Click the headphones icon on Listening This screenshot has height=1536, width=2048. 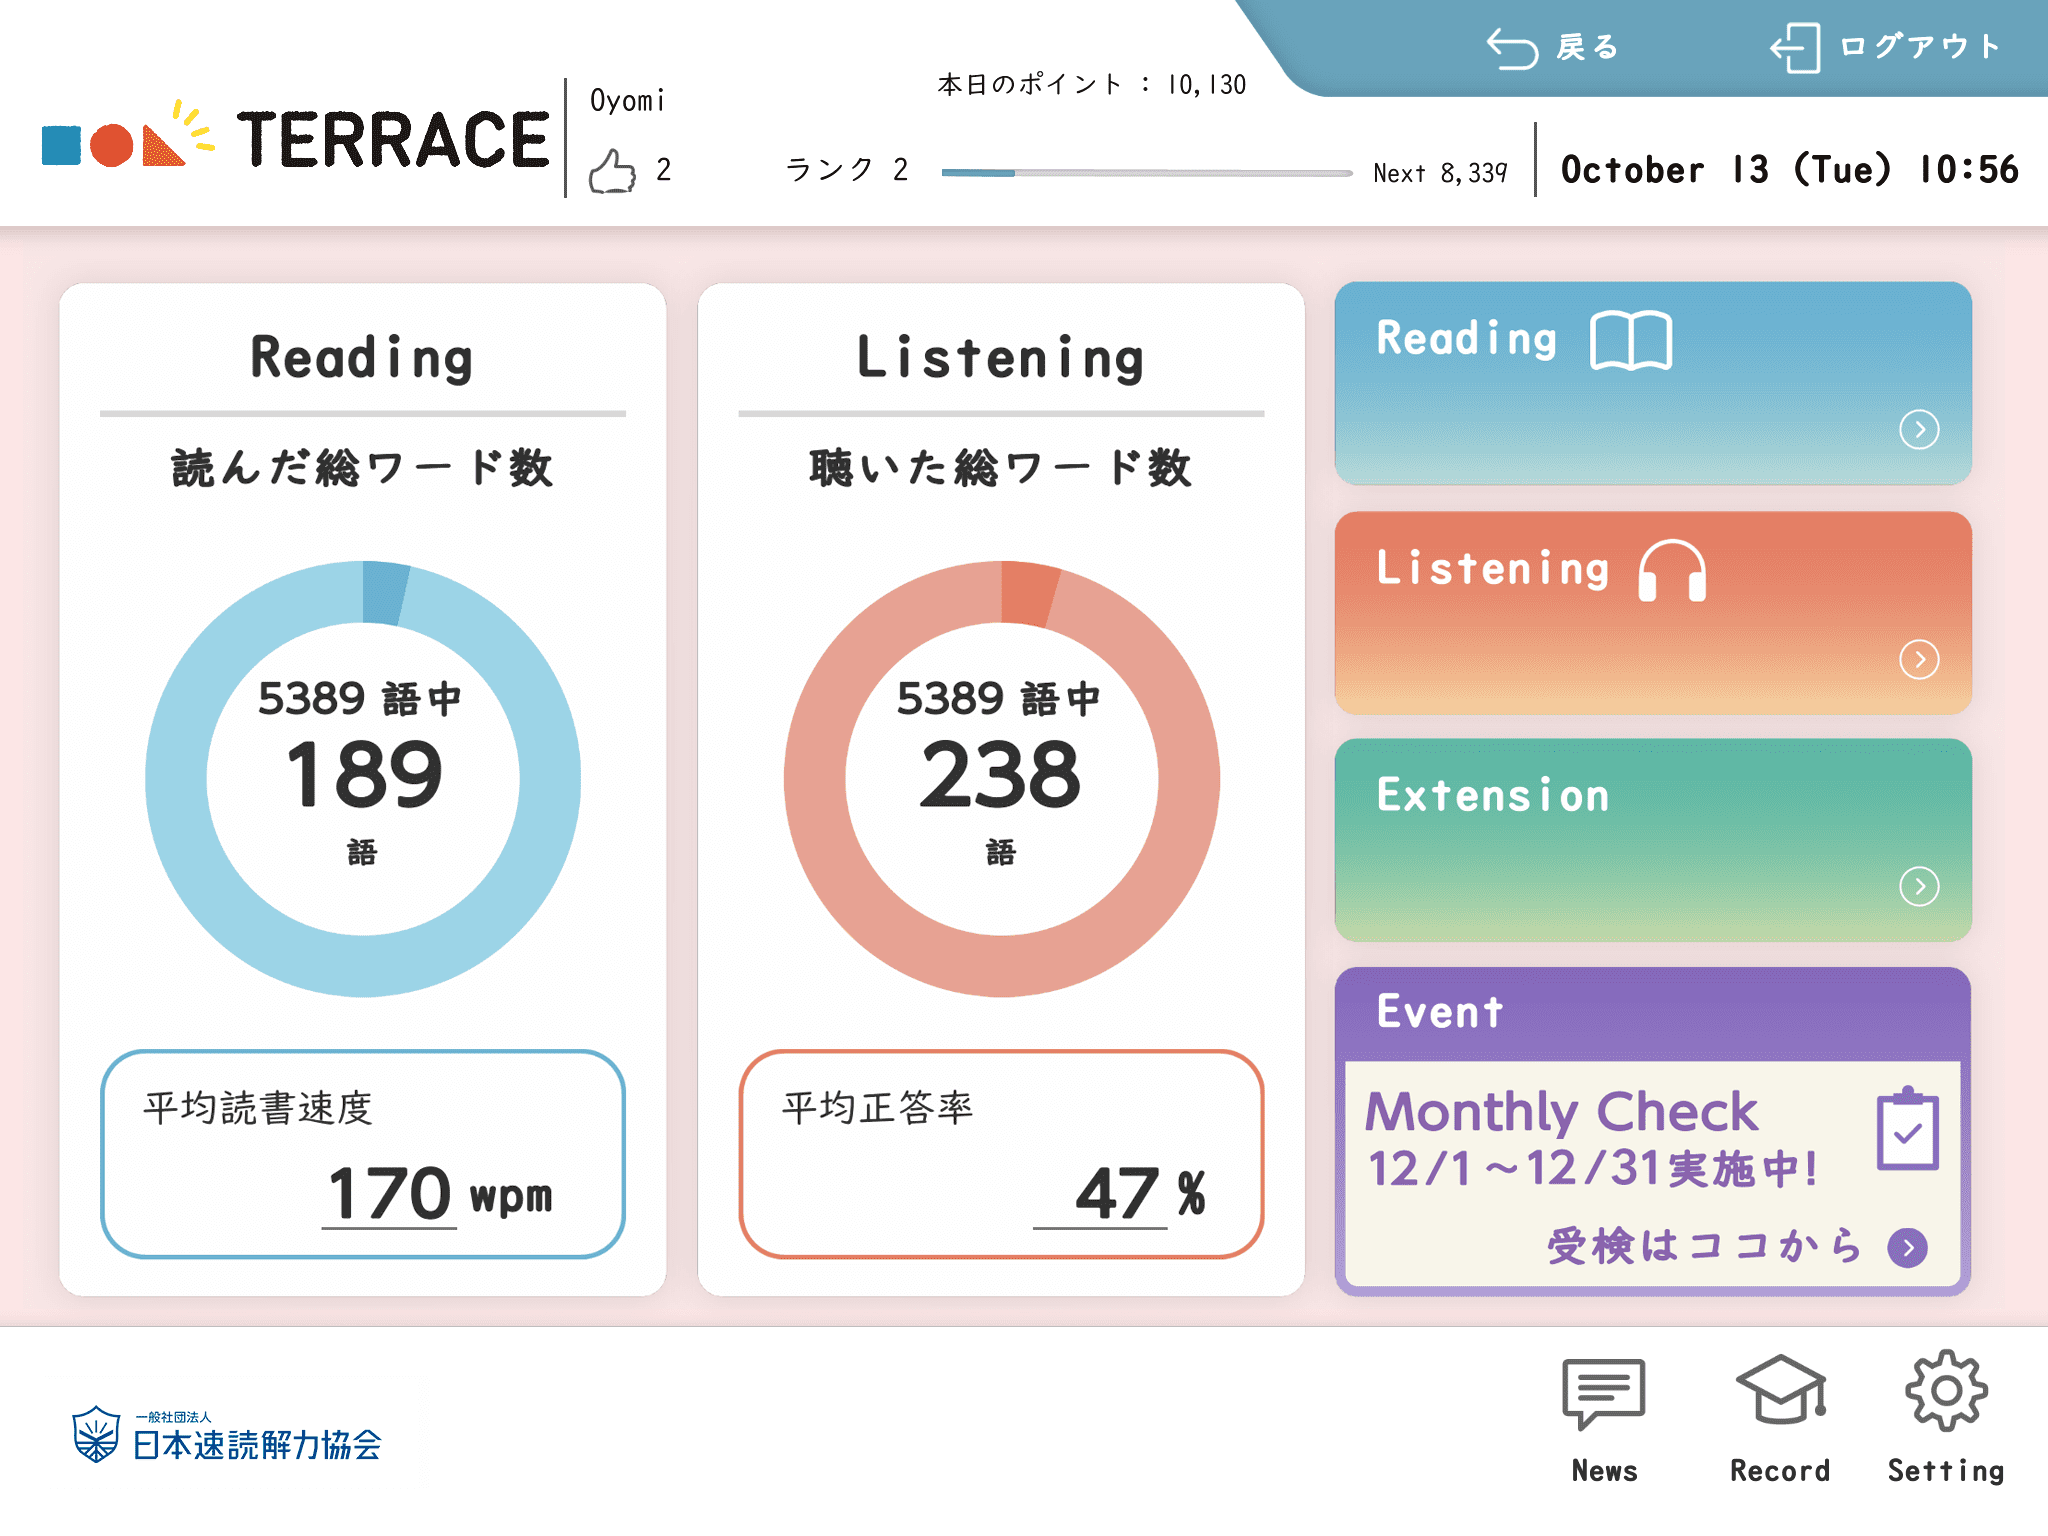coord(1671,571)
